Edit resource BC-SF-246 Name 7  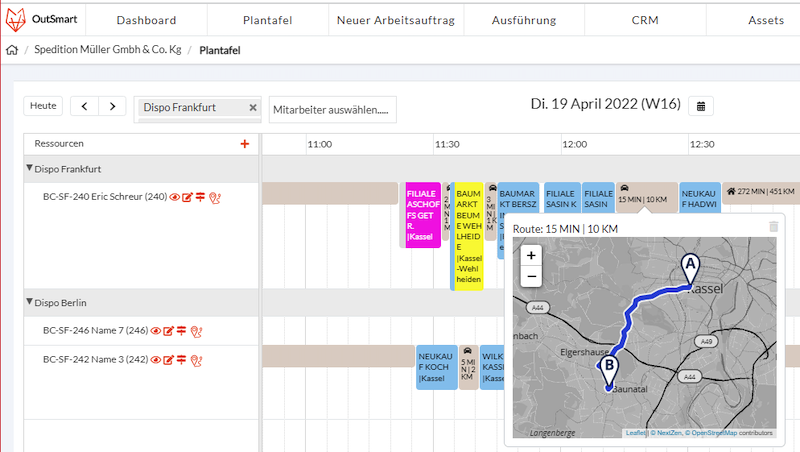click(x=168, y=331)
